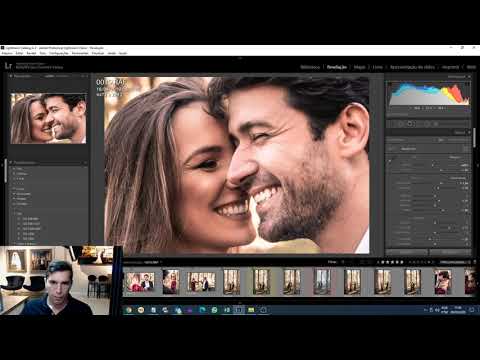Click the Navigator preview thumbnail
This screenshot has width=480, height=360.
[x=49, y=119]
